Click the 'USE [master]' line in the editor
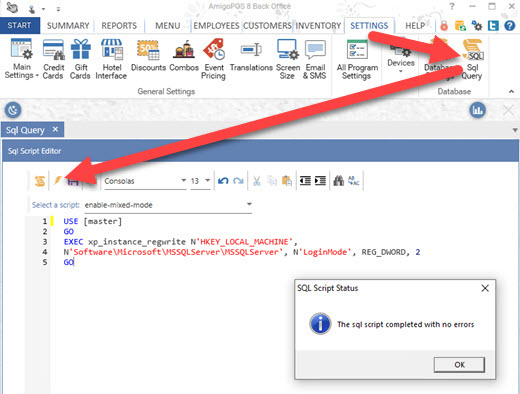Screen dimensions: 520x394 click(x=93, y=221)
